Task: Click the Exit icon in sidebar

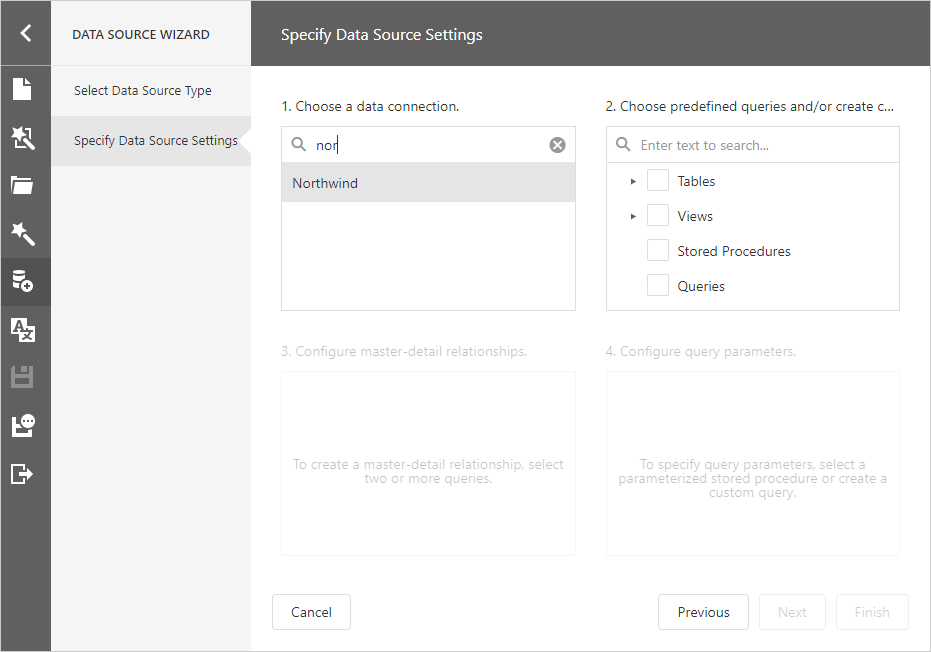Action: coord(22,473)
